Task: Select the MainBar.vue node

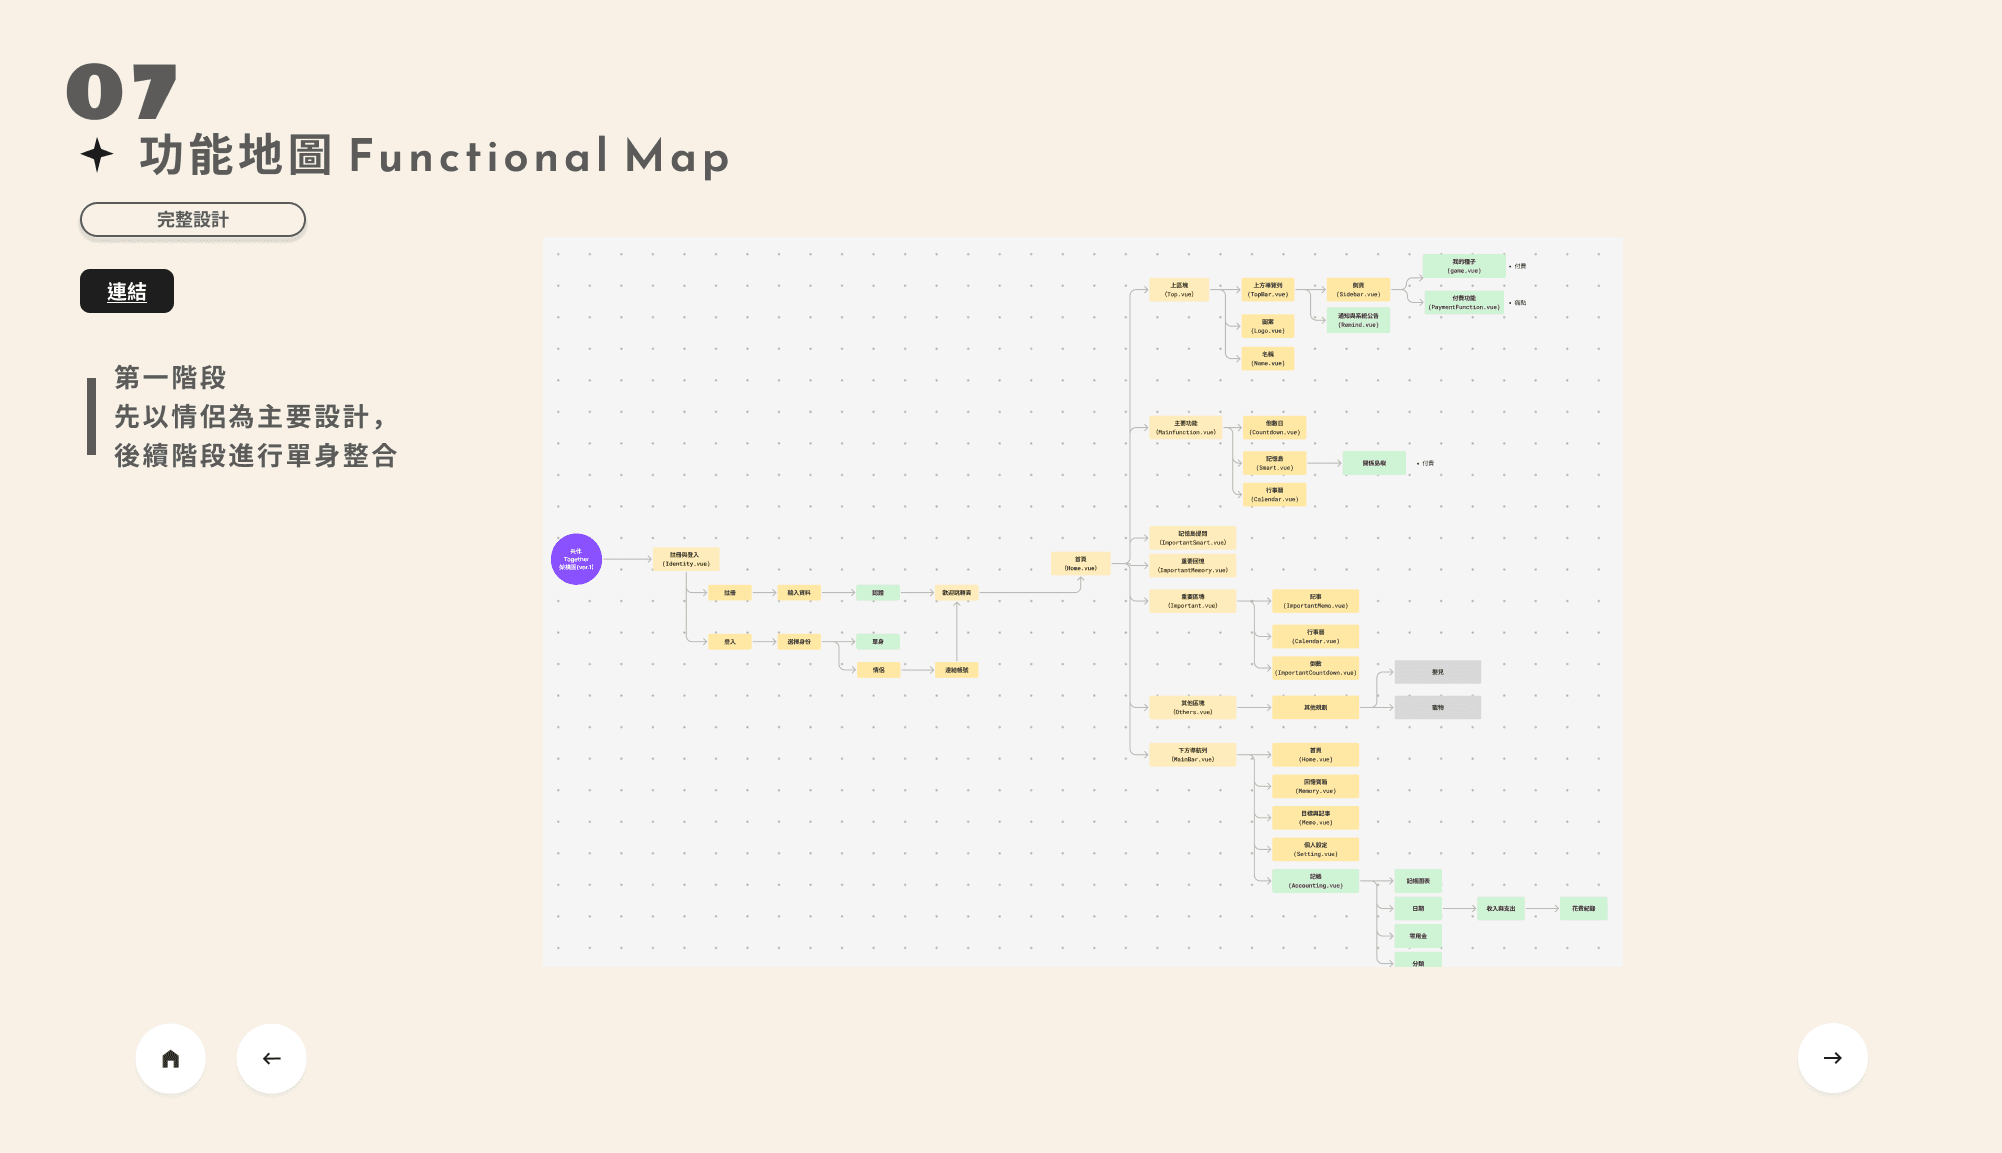Action: click(1192, 754)
